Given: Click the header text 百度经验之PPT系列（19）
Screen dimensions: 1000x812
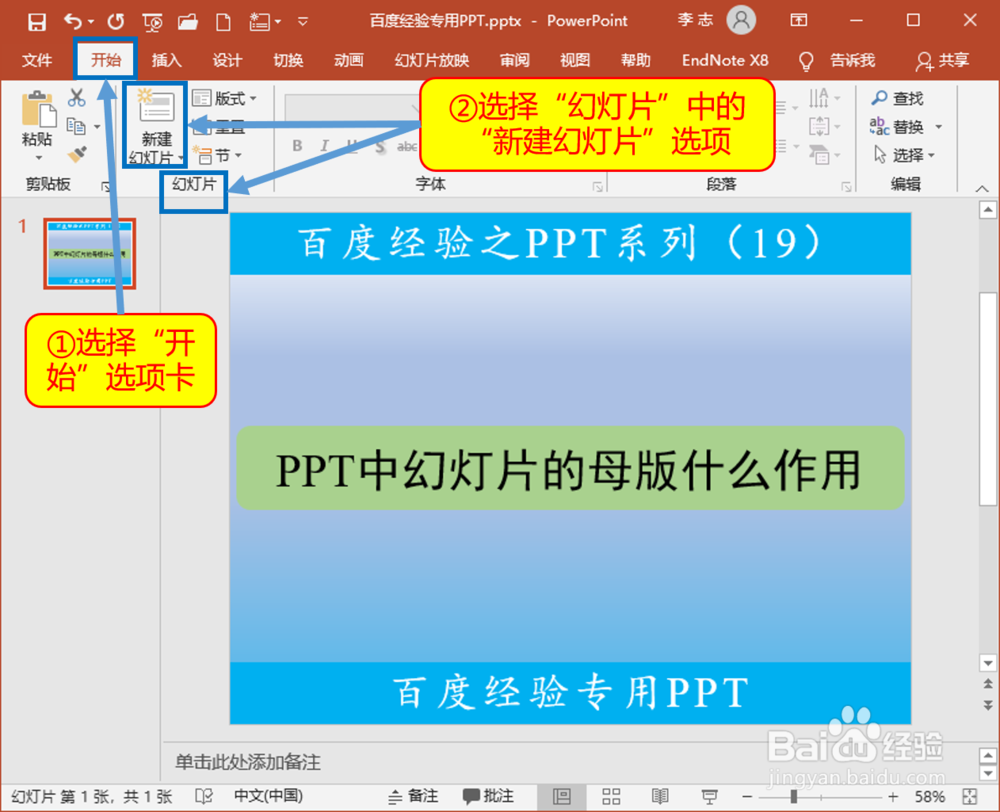Looking at the screenshot, I should pos(560,243).
